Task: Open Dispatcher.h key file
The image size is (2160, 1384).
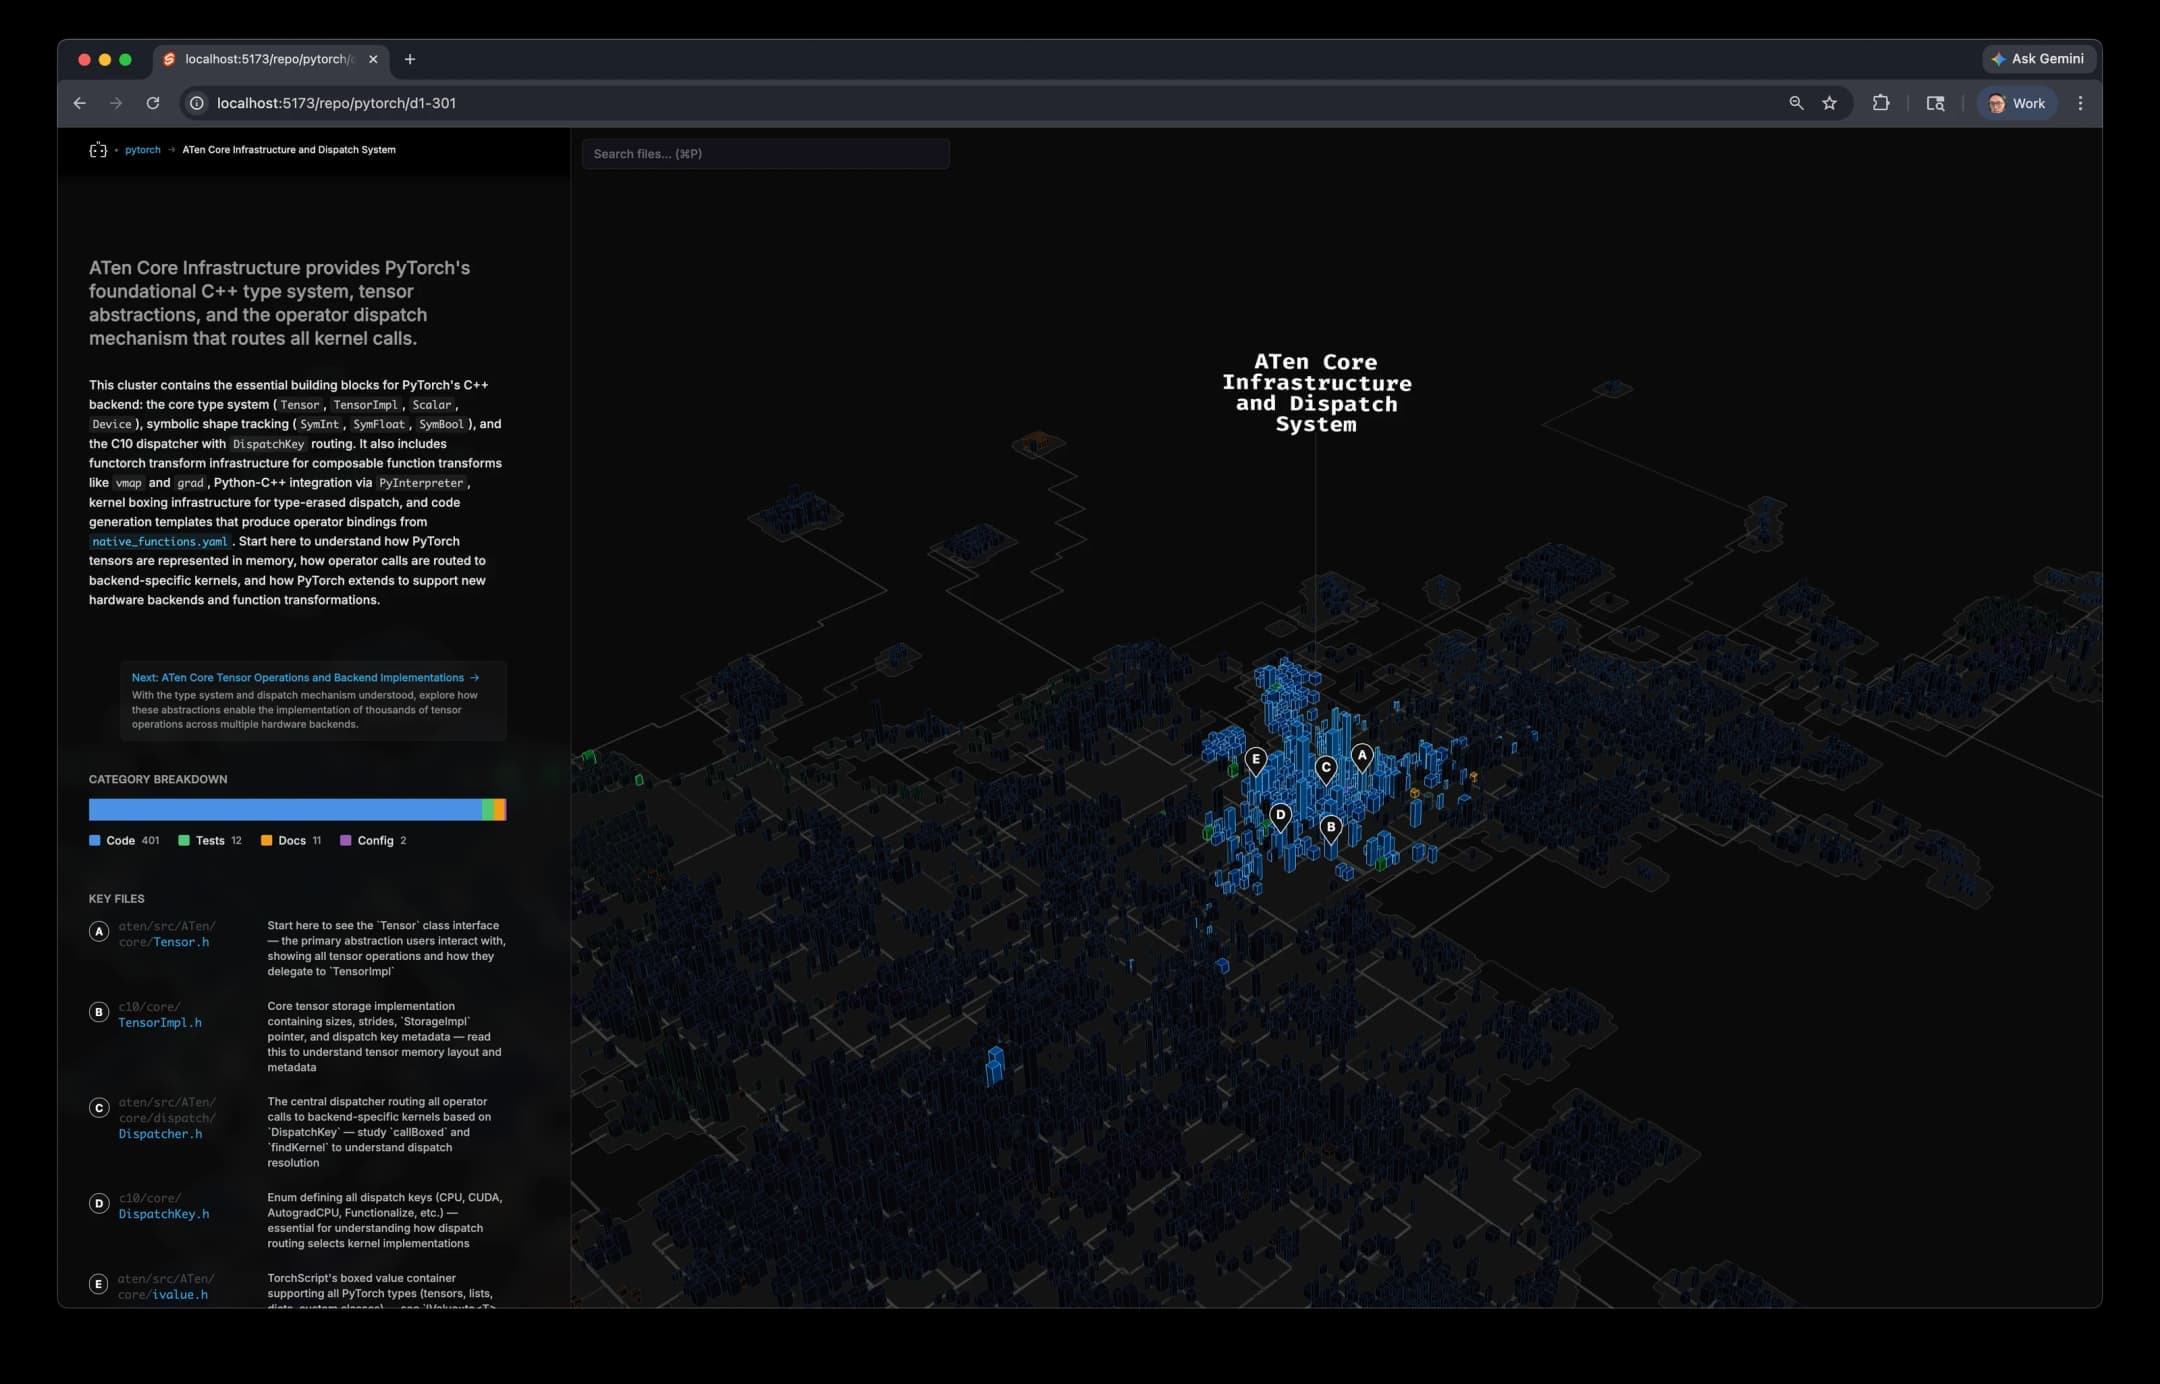Action: pos(160,1134)
